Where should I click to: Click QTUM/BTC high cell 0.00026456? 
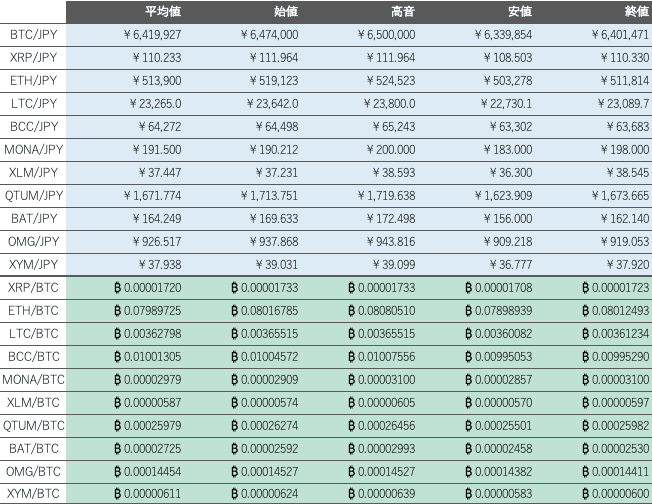pos(382,425)
